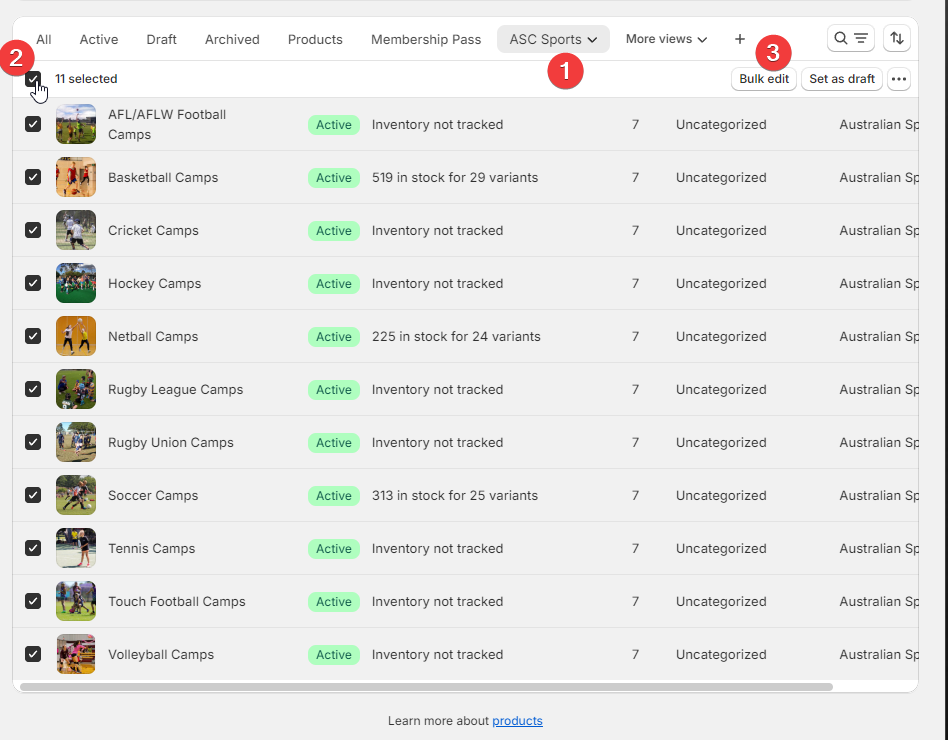
Task: Open Volleyball Camps product thumbnail
Action: 76,654
